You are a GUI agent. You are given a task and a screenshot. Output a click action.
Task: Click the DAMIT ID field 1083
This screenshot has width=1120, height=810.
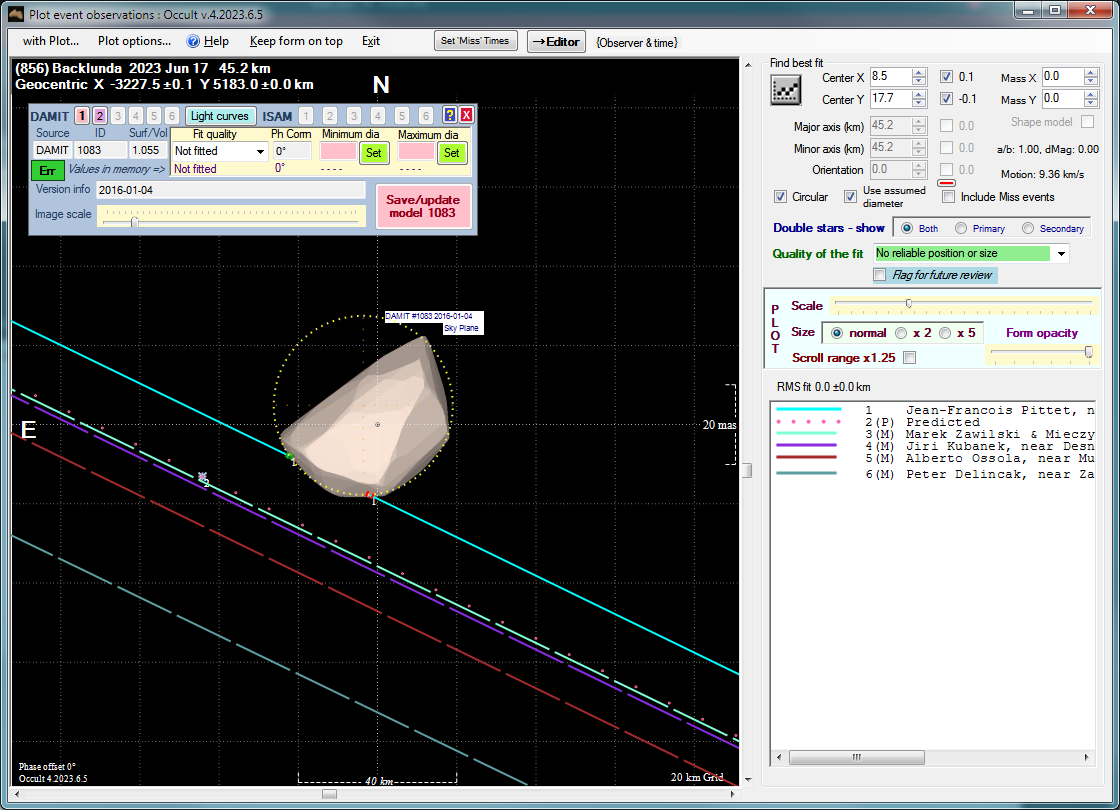click(x=99, y=150)
